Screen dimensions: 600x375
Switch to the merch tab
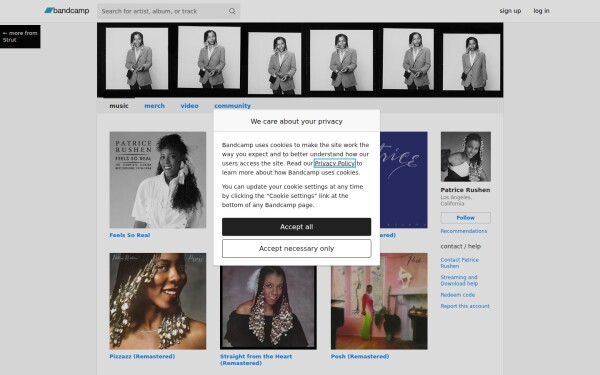pos(154,106)
